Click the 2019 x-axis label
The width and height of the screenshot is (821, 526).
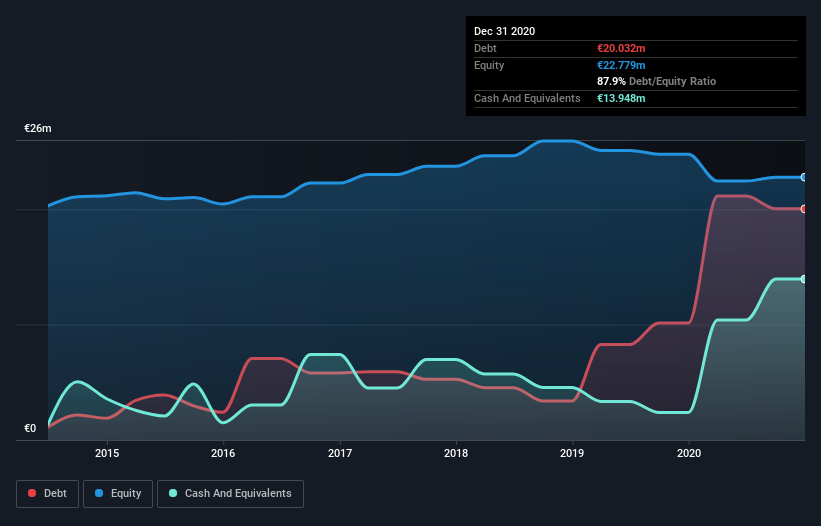pos(572,453)
